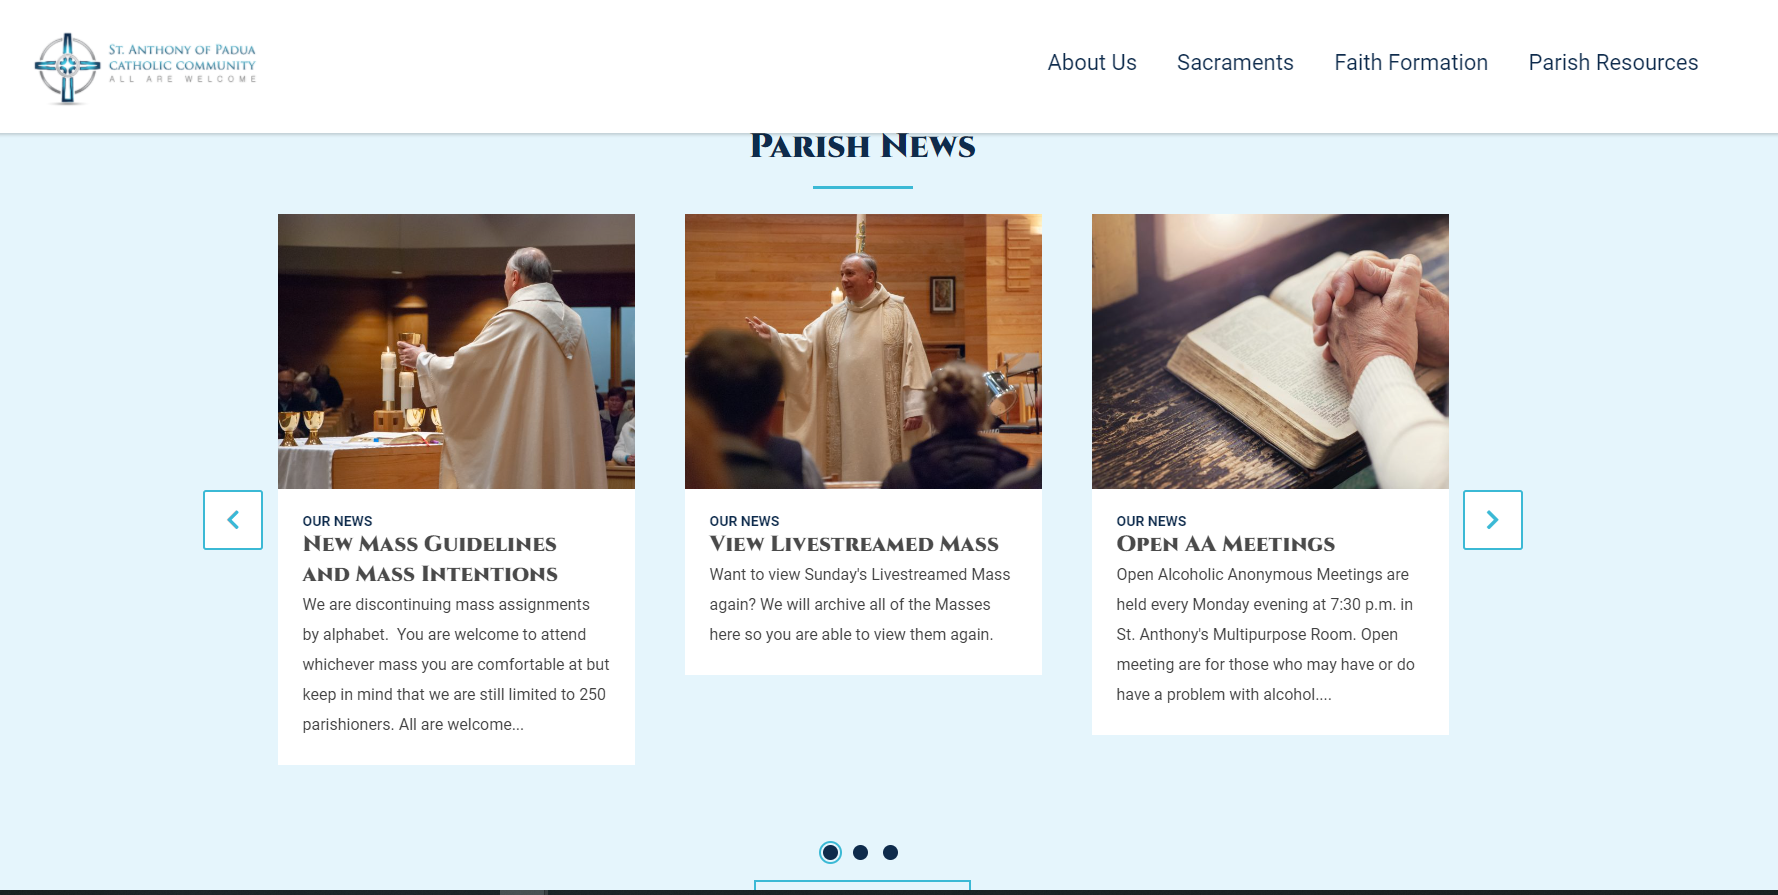Advance to next news slide arrow

pos(1492,520)
